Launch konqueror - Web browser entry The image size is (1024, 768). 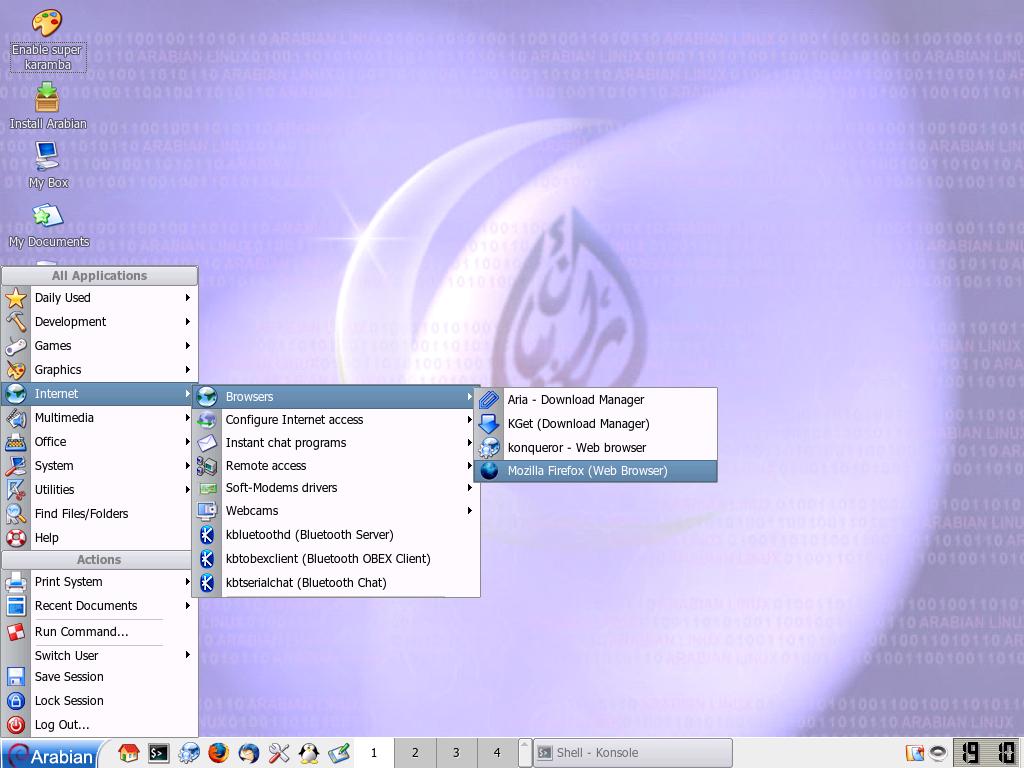[596, 448]
